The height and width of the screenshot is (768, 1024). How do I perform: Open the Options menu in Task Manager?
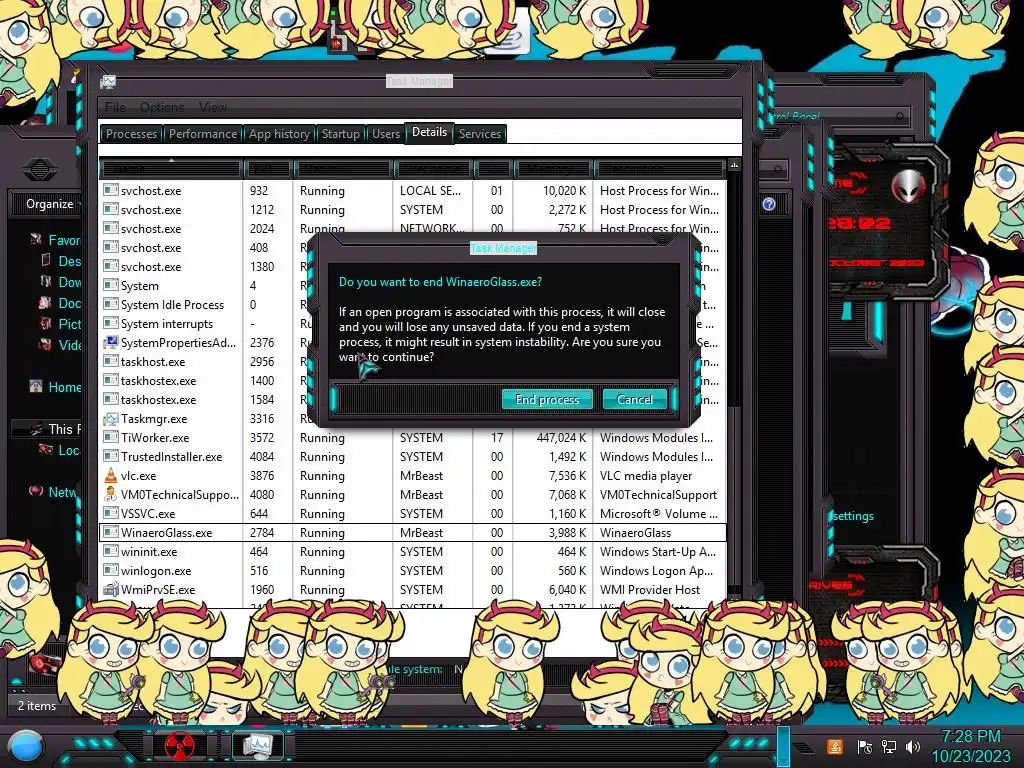pyautogui.click(x=162, y=106)
